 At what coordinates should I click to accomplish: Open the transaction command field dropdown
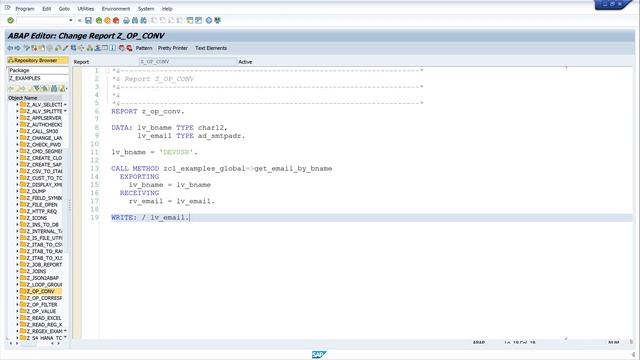[71, 20]
